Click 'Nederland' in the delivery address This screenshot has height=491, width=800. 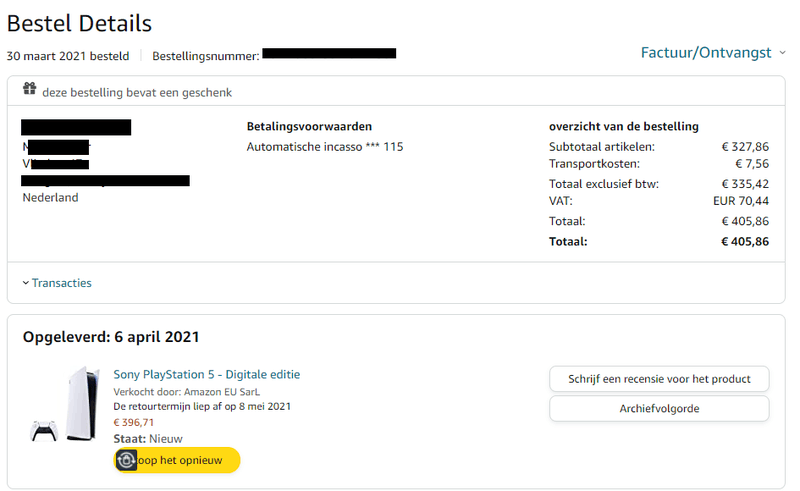click(x=50, y=198)
